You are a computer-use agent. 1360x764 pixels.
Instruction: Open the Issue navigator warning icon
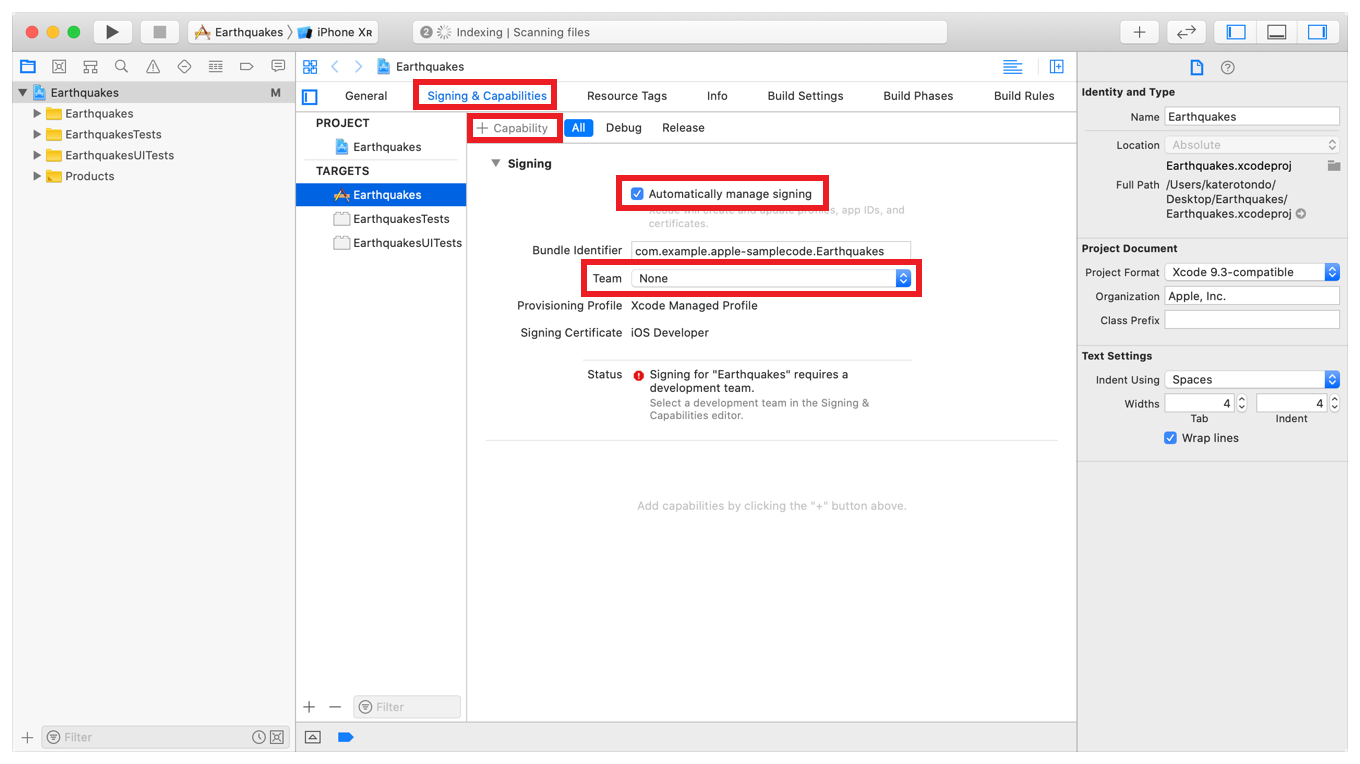[153, 67]
